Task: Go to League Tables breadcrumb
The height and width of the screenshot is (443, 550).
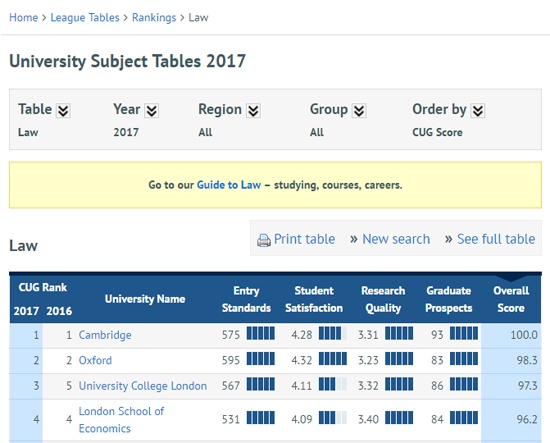Action: (x=85, y=18)
